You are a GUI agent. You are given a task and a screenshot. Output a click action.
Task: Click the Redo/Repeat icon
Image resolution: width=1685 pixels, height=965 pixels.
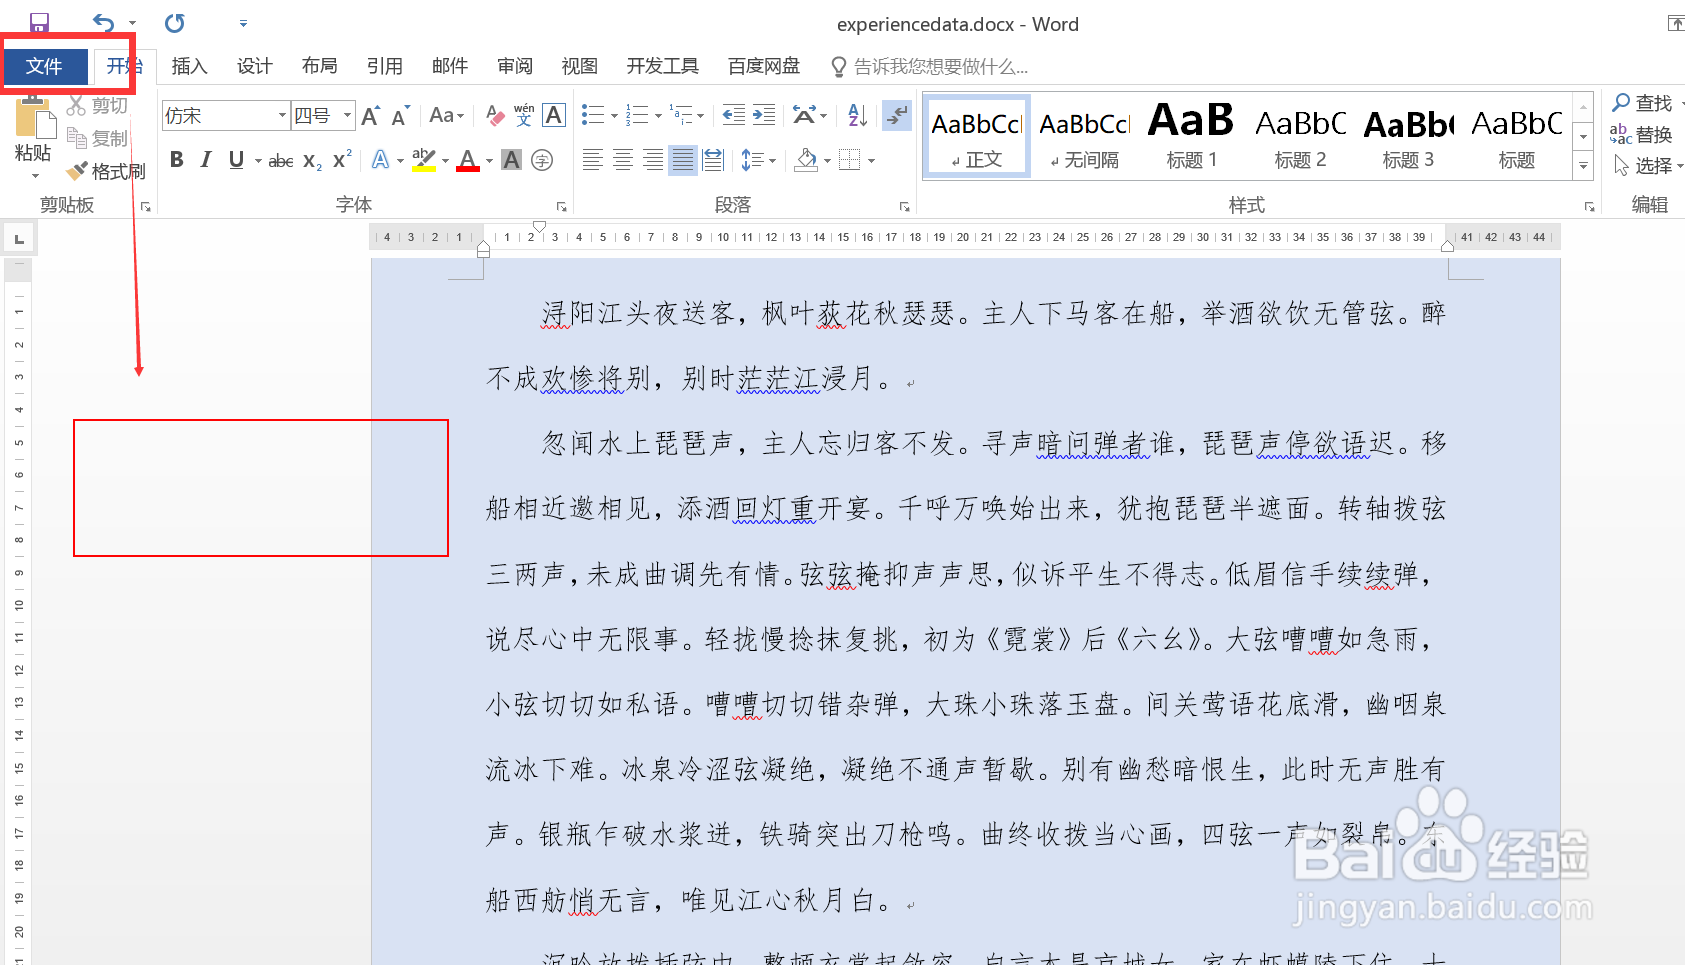pos(175,23)
